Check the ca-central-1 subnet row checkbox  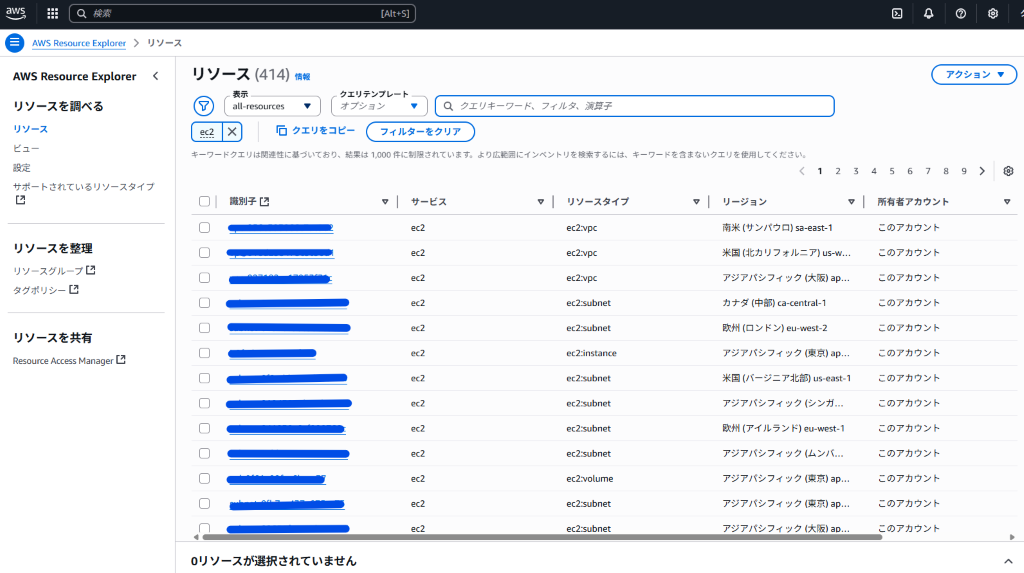point(204,303)
